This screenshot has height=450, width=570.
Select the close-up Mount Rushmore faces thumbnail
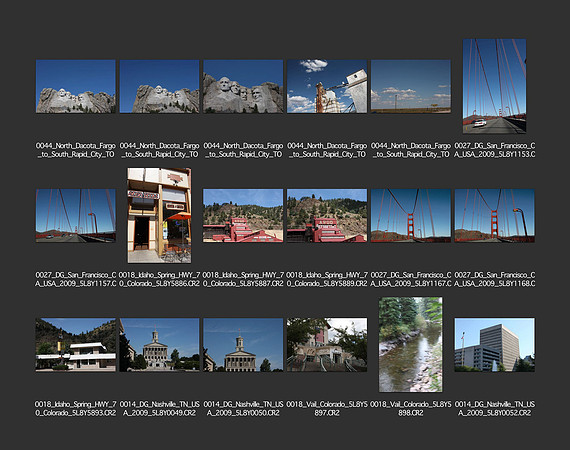[243, 87]
